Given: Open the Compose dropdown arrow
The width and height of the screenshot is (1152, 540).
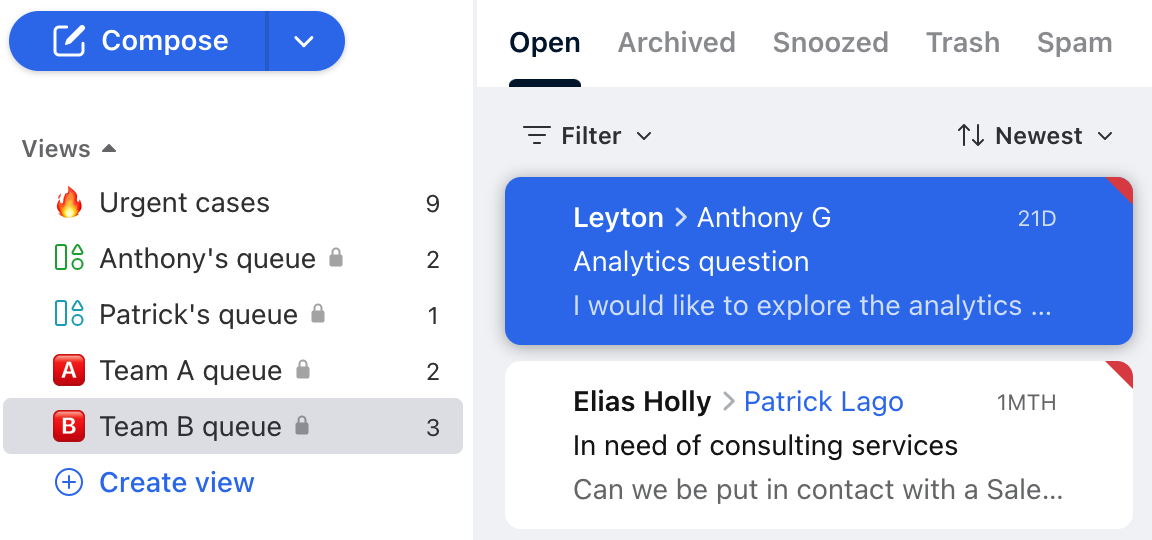Looking at the screenshot, I should coord(303,42).
